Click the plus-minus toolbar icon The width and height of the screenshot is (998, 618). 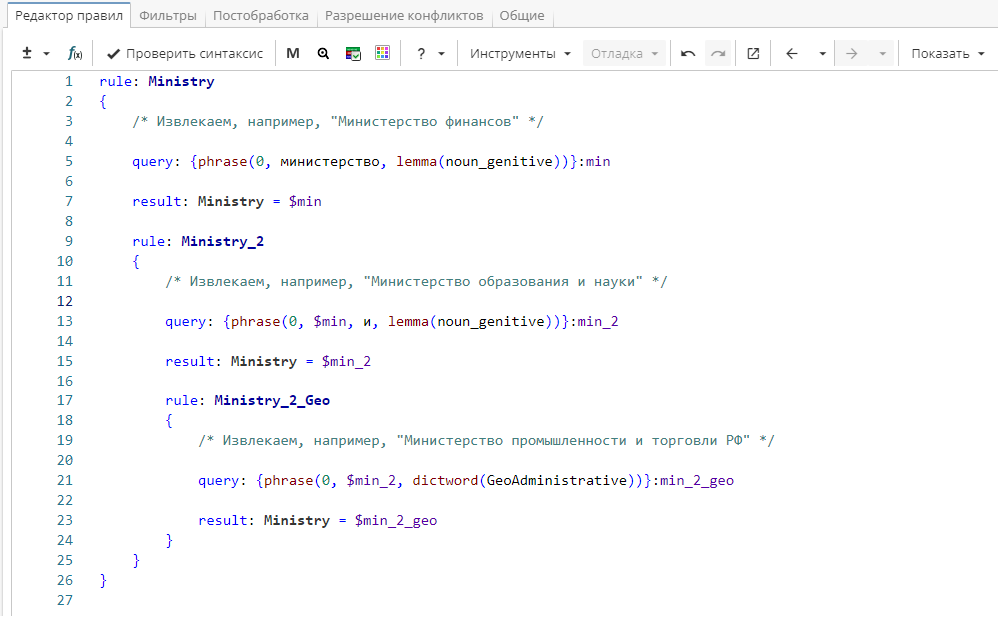(27, 53)
